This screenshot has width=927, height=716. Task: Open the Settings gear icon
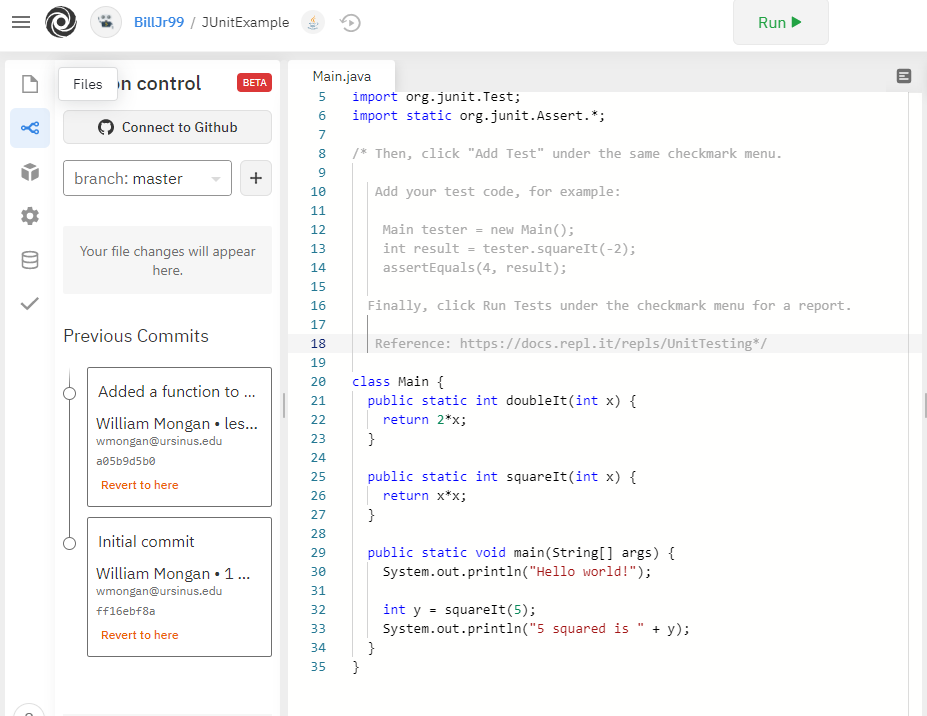pos(30,216)
